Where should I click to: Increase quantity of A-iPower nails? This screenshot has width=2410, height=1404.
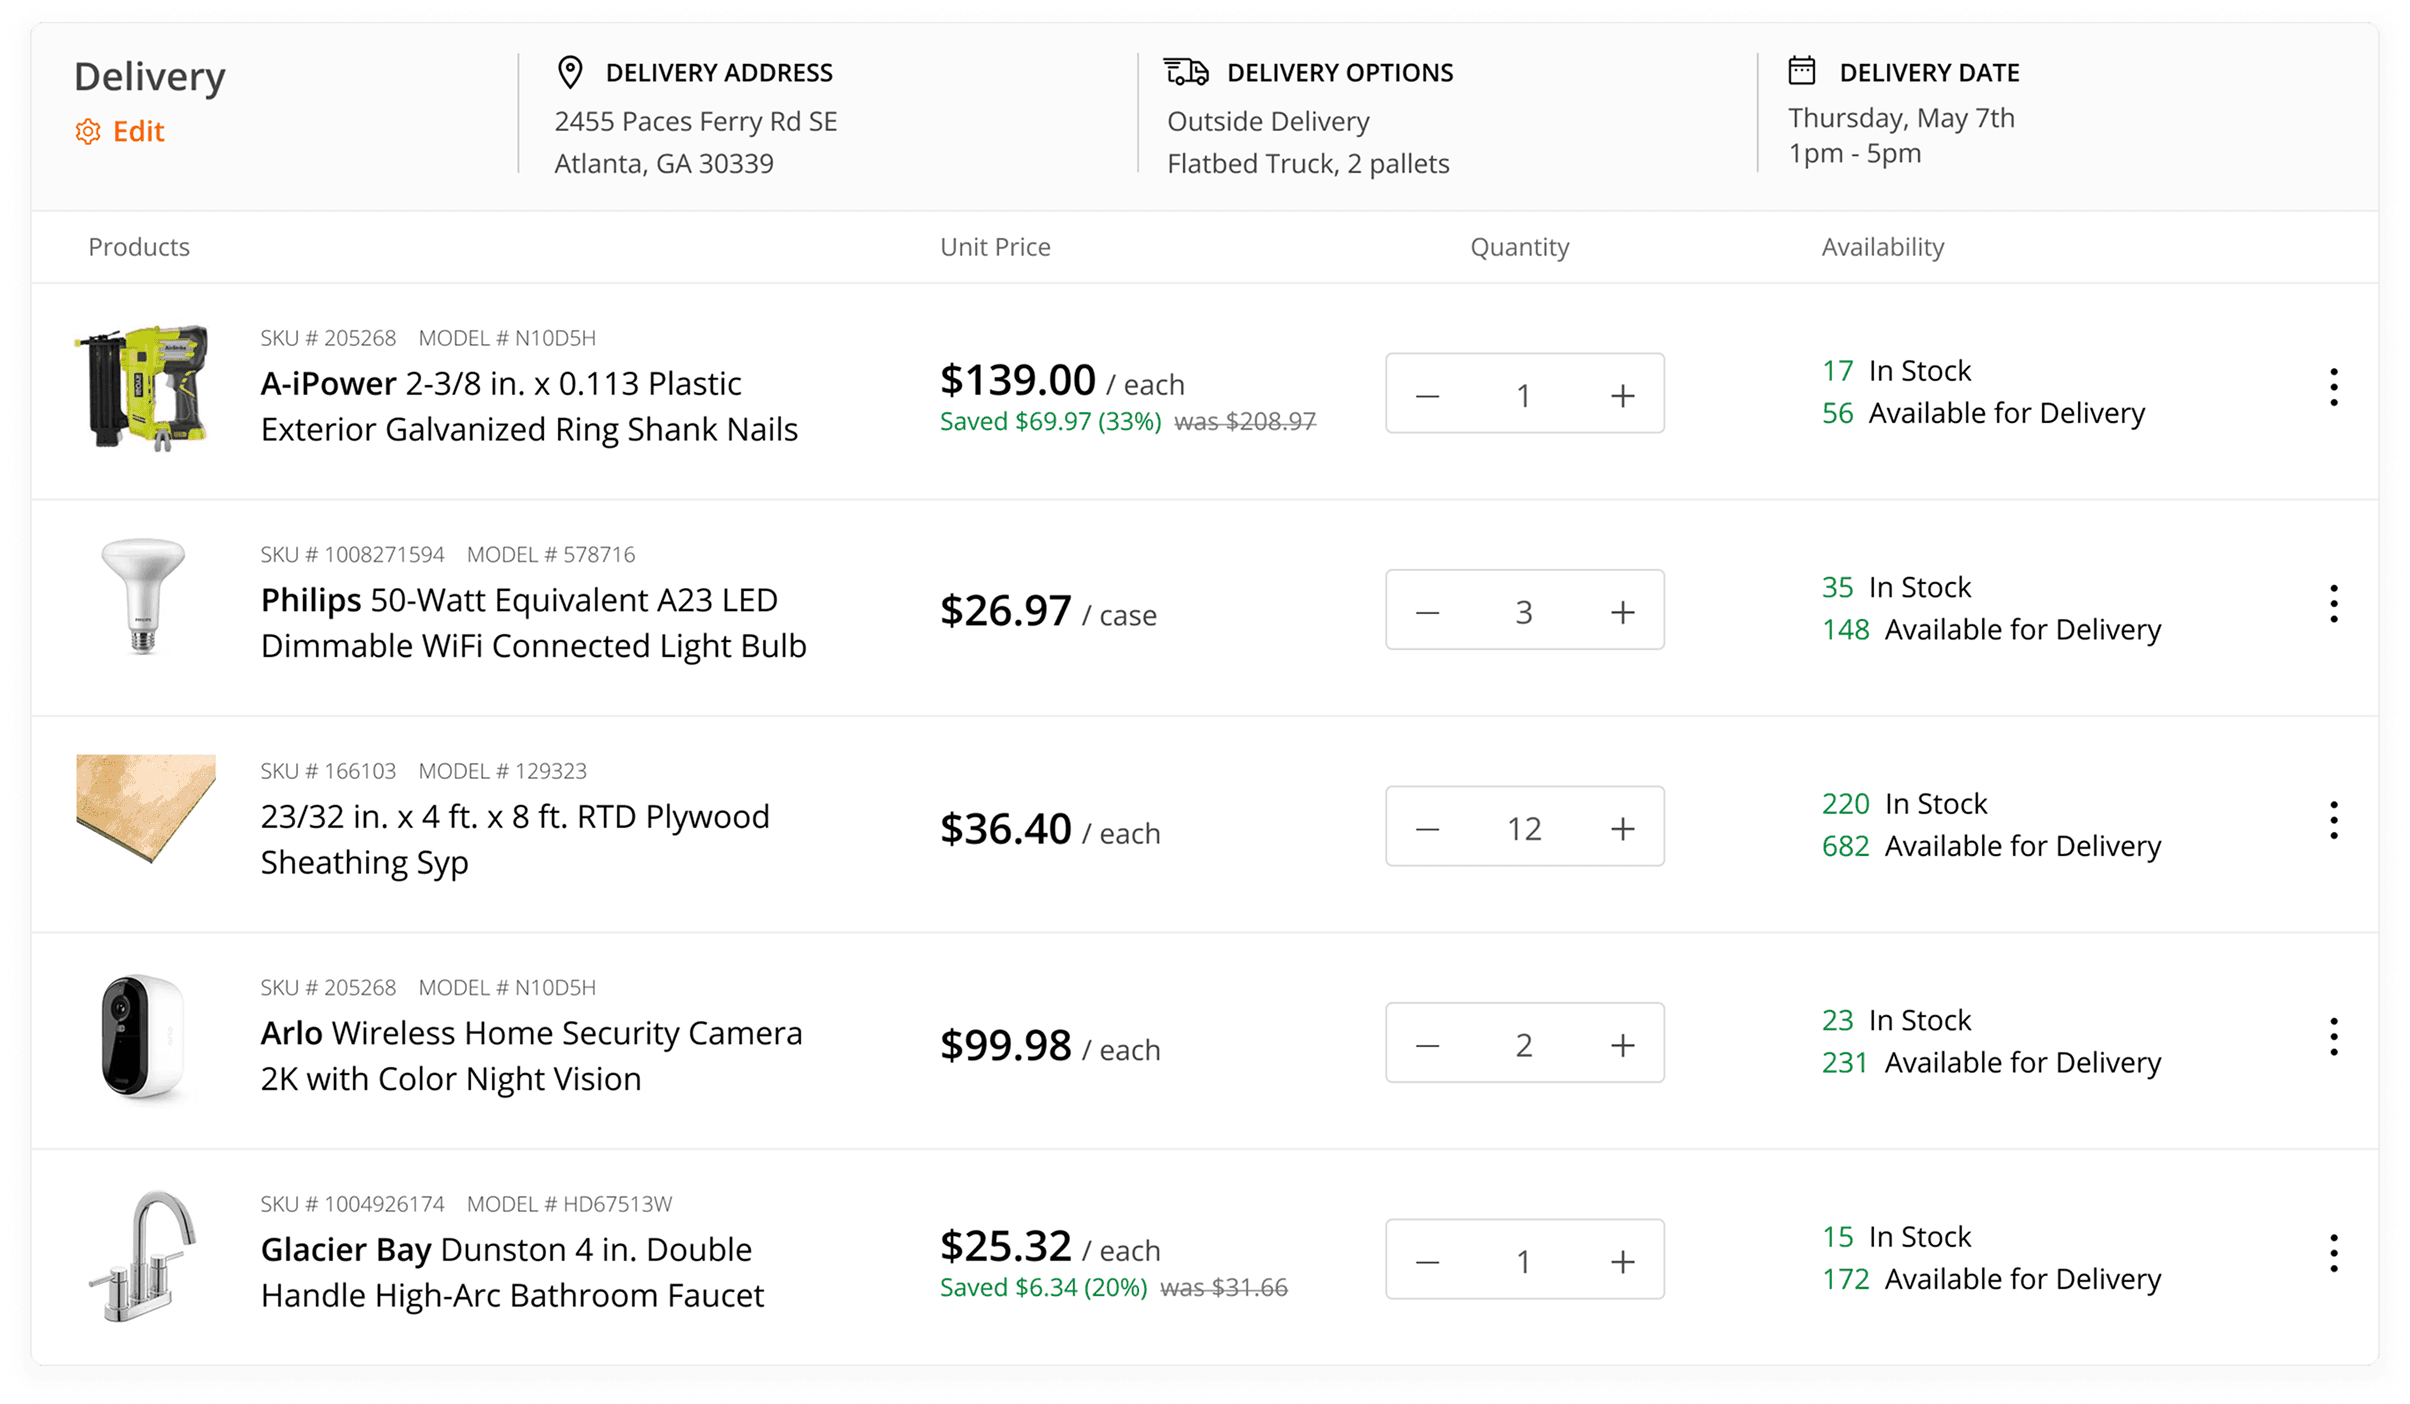[x=1622, y=396]
